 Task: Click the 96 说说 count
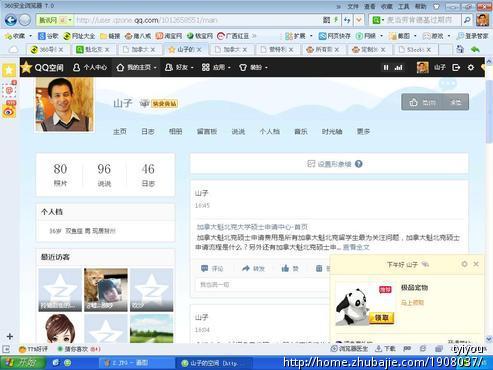[104, 169]
